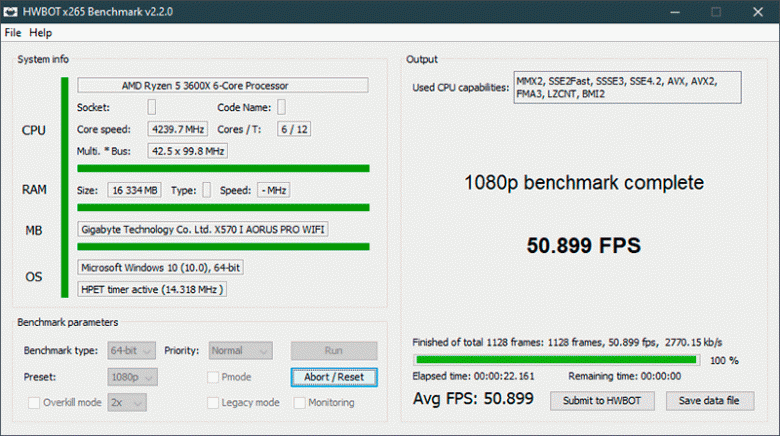Toggle the Pmode checkbox

click(213, 377)
